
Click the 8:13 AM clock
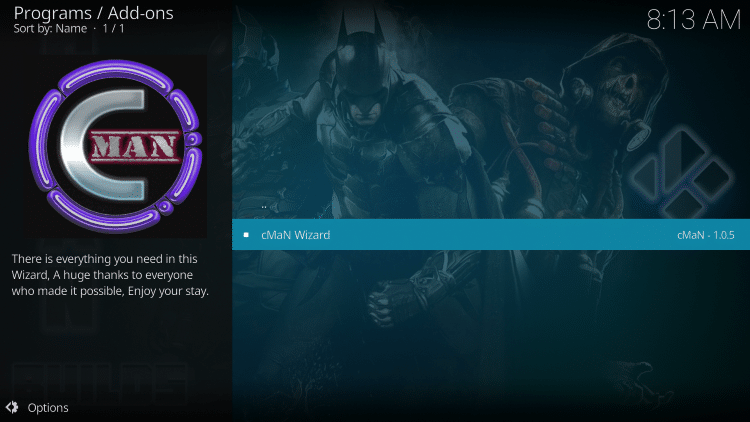693,22
